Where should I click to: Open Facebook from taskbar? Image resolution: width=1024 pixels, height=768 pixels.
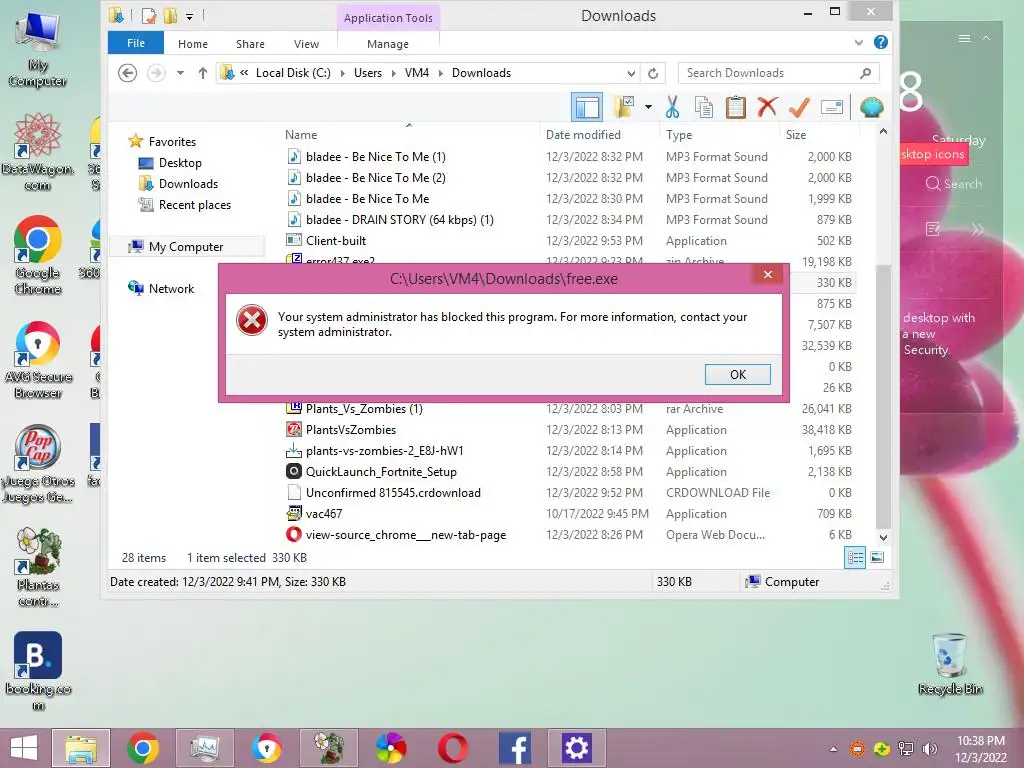(514, 748)
